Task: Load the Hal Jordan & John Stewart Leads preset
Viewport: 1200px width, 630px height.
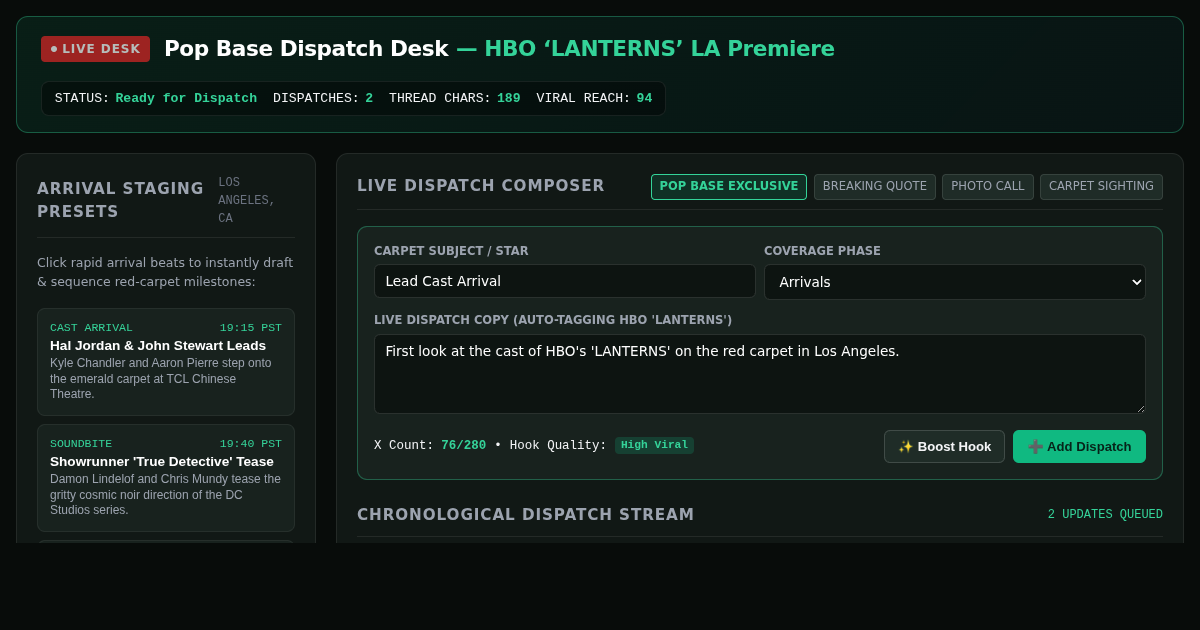Action: pyautogui.click(x=166, y=362)
